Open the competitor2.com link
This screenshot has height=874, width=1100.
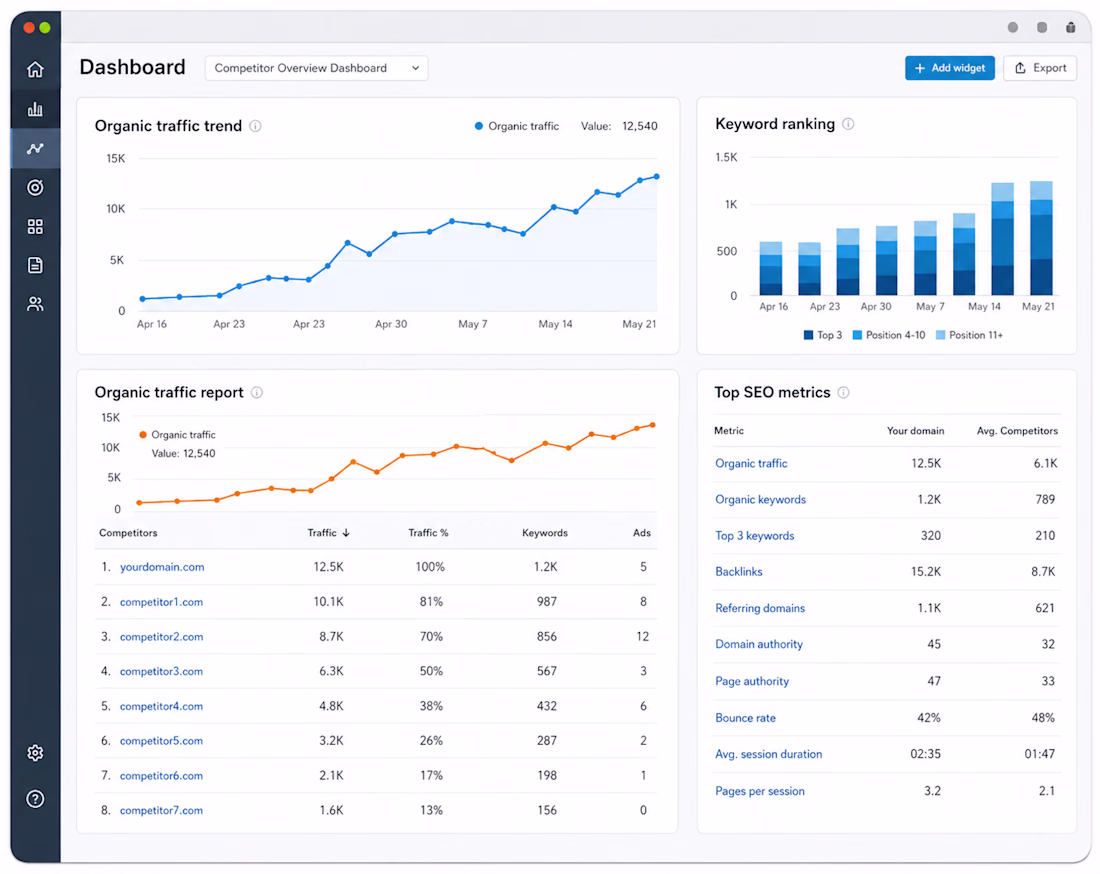point(161,637)
